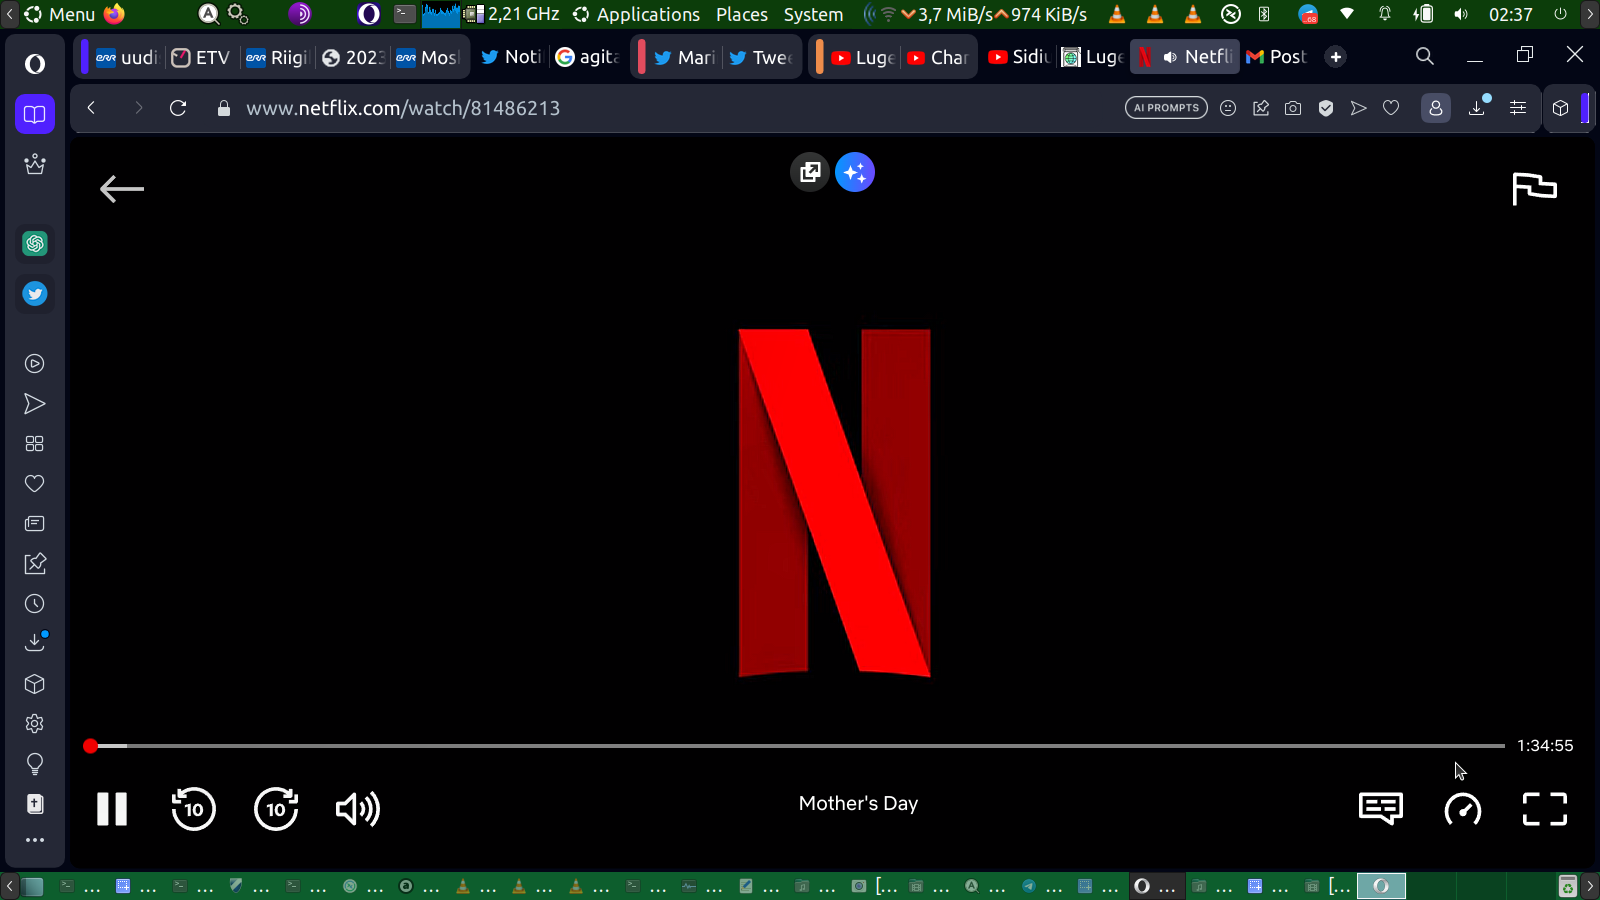Open Settings gear in the sidebar
The width and height of the screenshot is (1600, 900).
(35, 724)
